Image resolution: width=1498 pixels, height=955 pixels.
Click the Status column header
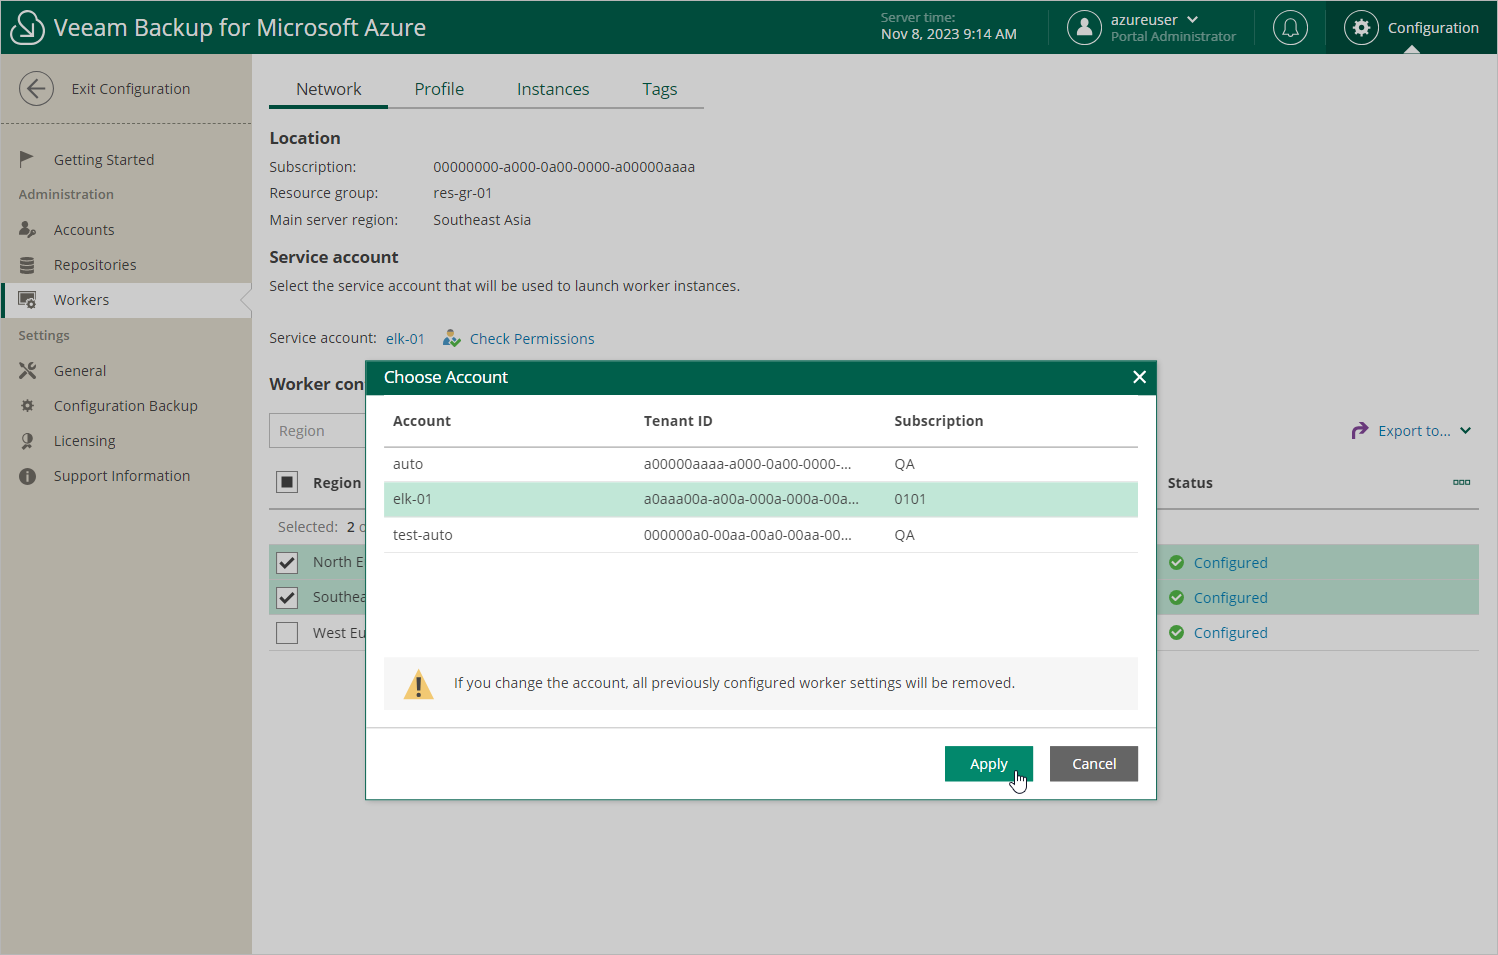(x=1190, y=483)
